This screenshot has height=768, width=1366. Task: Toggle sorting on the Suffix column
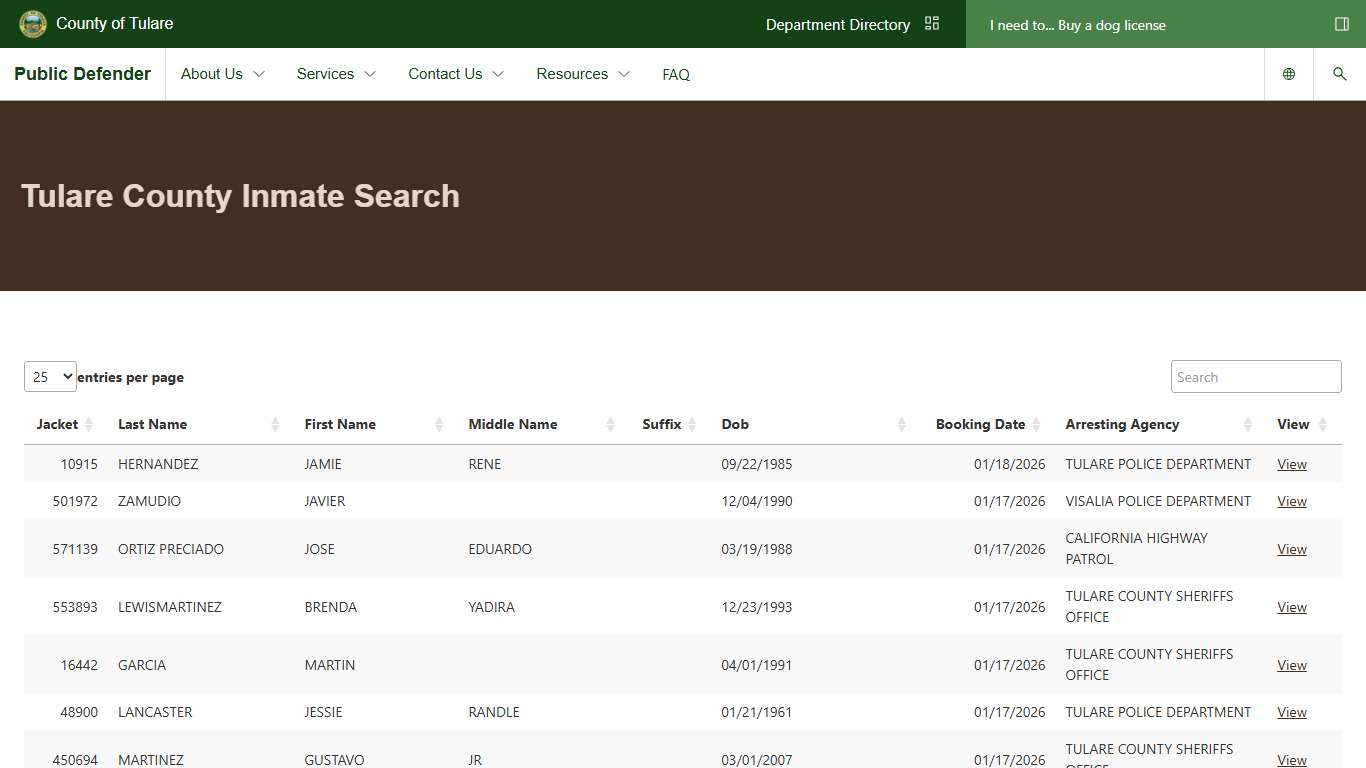(x=689, y=424)
